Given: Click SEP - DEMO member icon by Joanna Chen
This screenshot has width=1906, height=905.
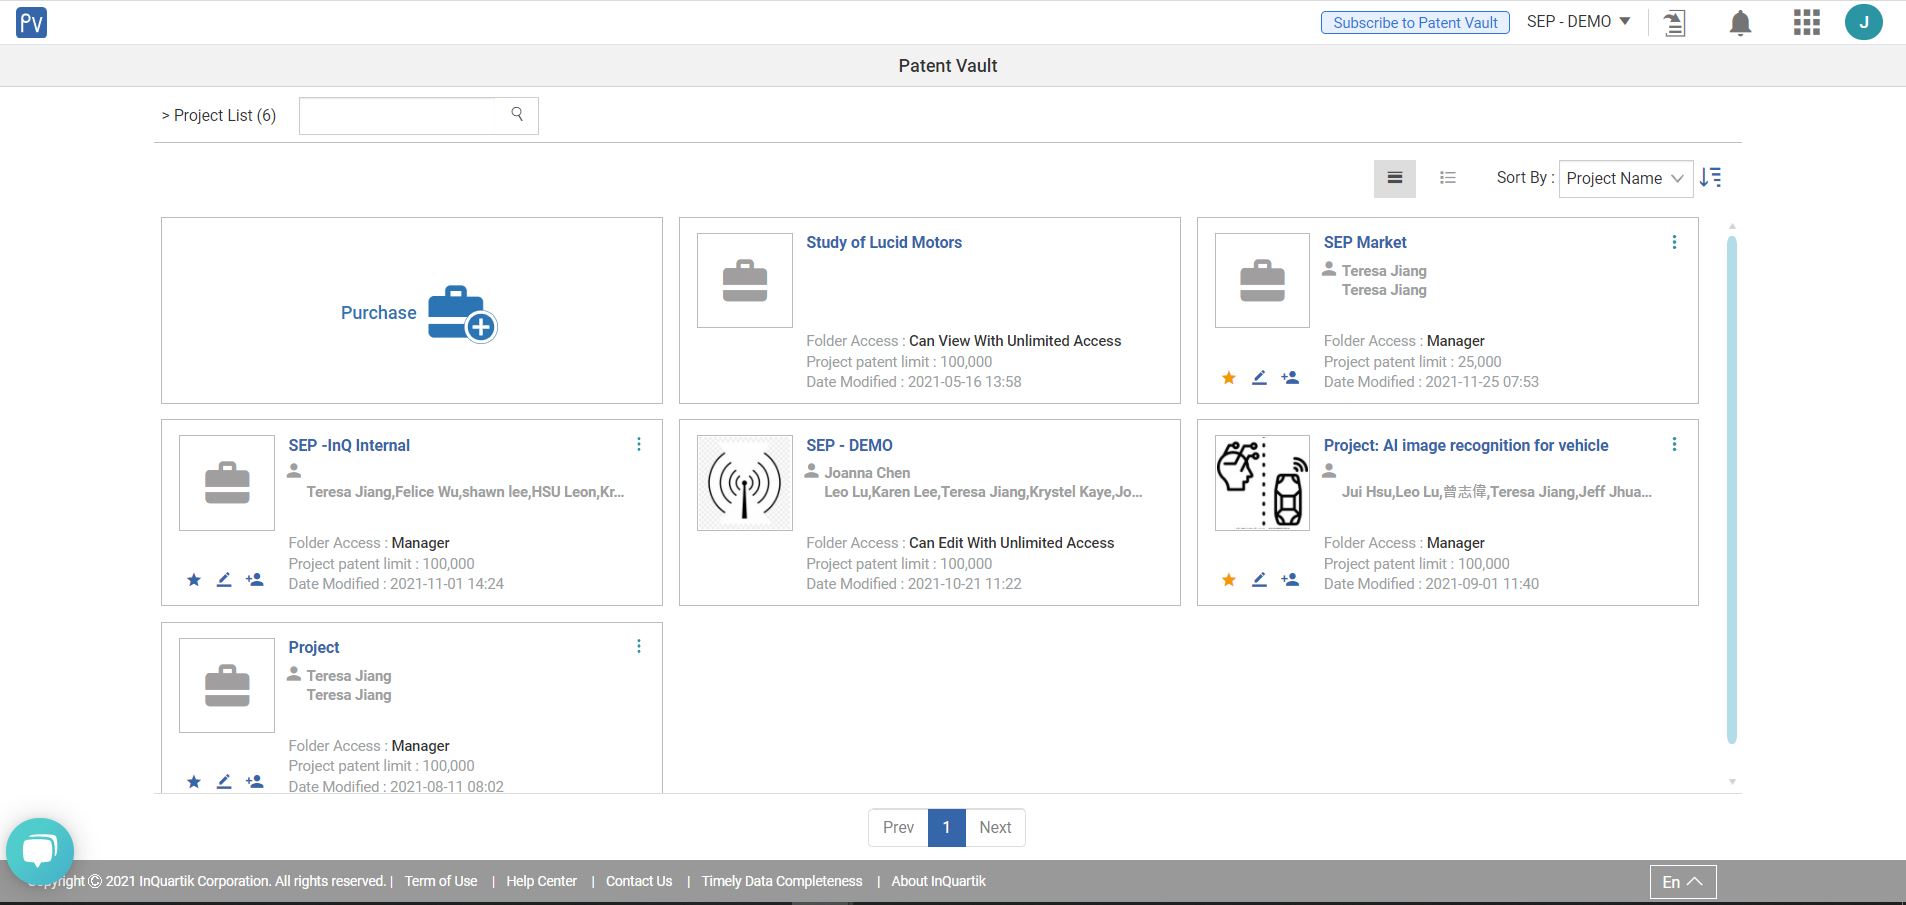Looking at the screenshot, I should click(x=812, y=471).
